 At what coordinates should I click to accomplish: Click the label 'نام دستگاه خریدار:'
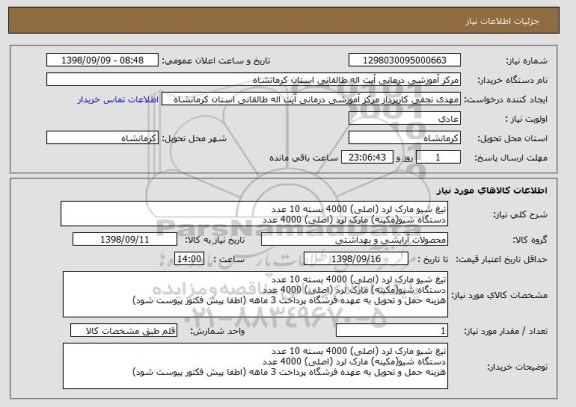coord(513,80)
